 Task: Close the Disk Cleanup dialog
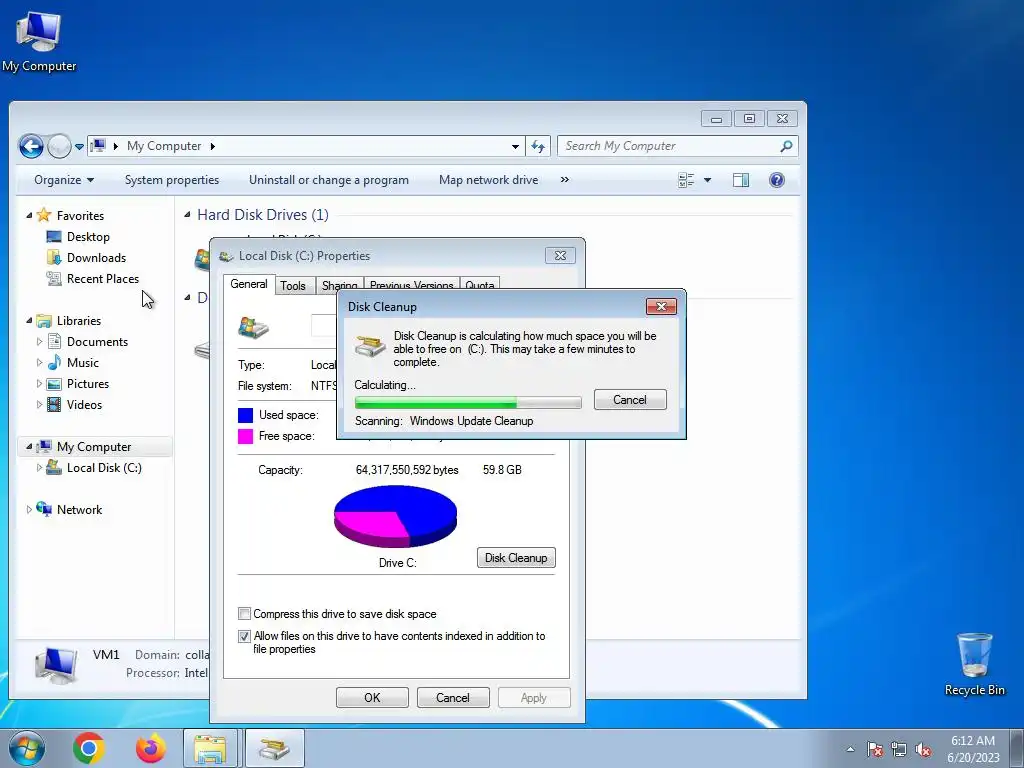tap(661, 307)
